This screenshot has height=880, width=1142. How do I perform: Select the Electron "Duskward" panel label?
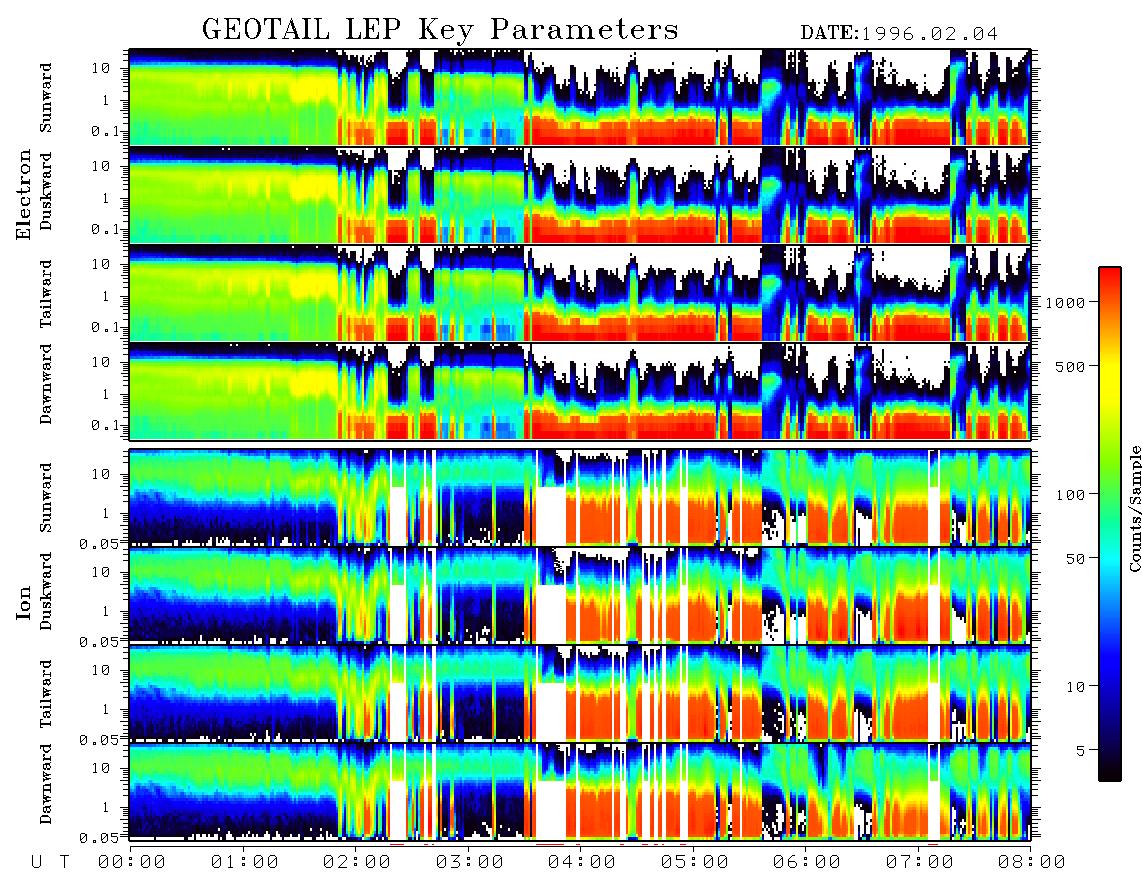(45, 192)
